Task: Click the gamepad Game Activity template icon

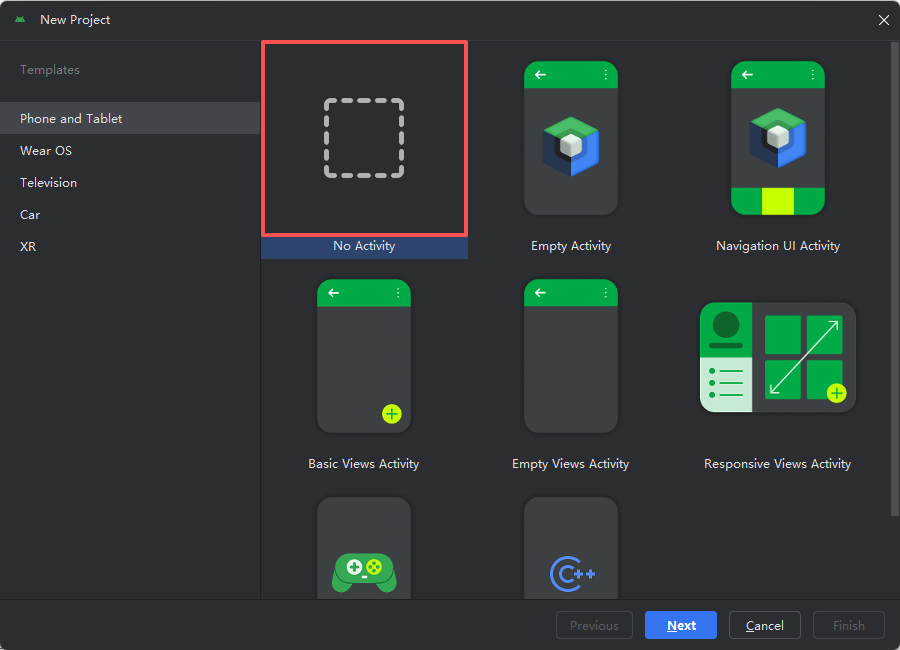Action: click(363, 570)
